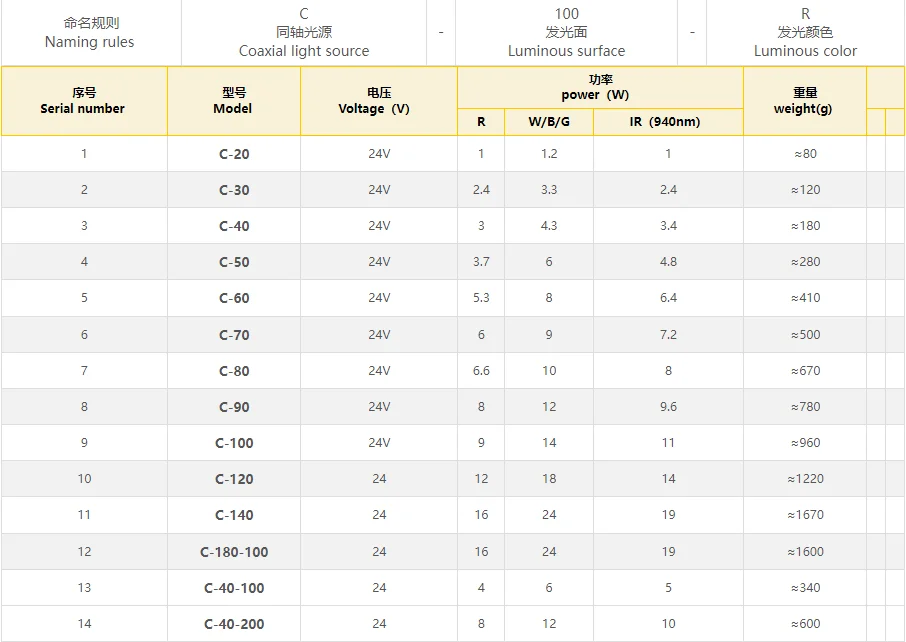Image resolution: width=906 pixels, height=642 pixels.
Task: Click the Luminous color naming cell
Action: (805, 33)
